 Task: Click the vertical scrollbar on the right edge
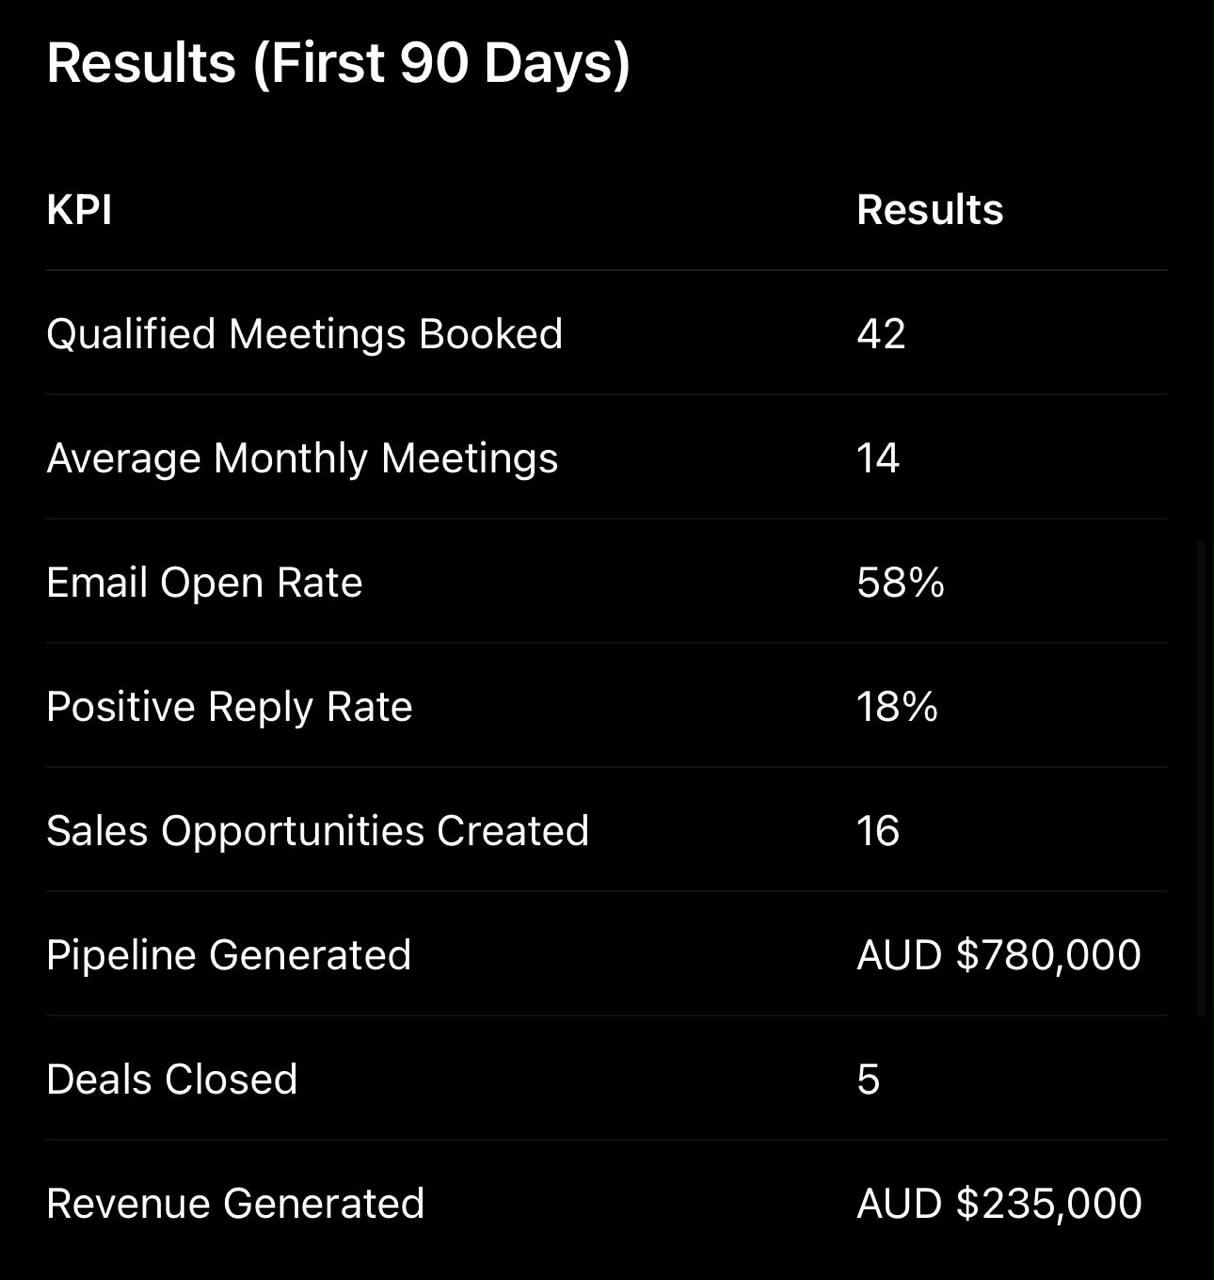(x=1202, y=780)
